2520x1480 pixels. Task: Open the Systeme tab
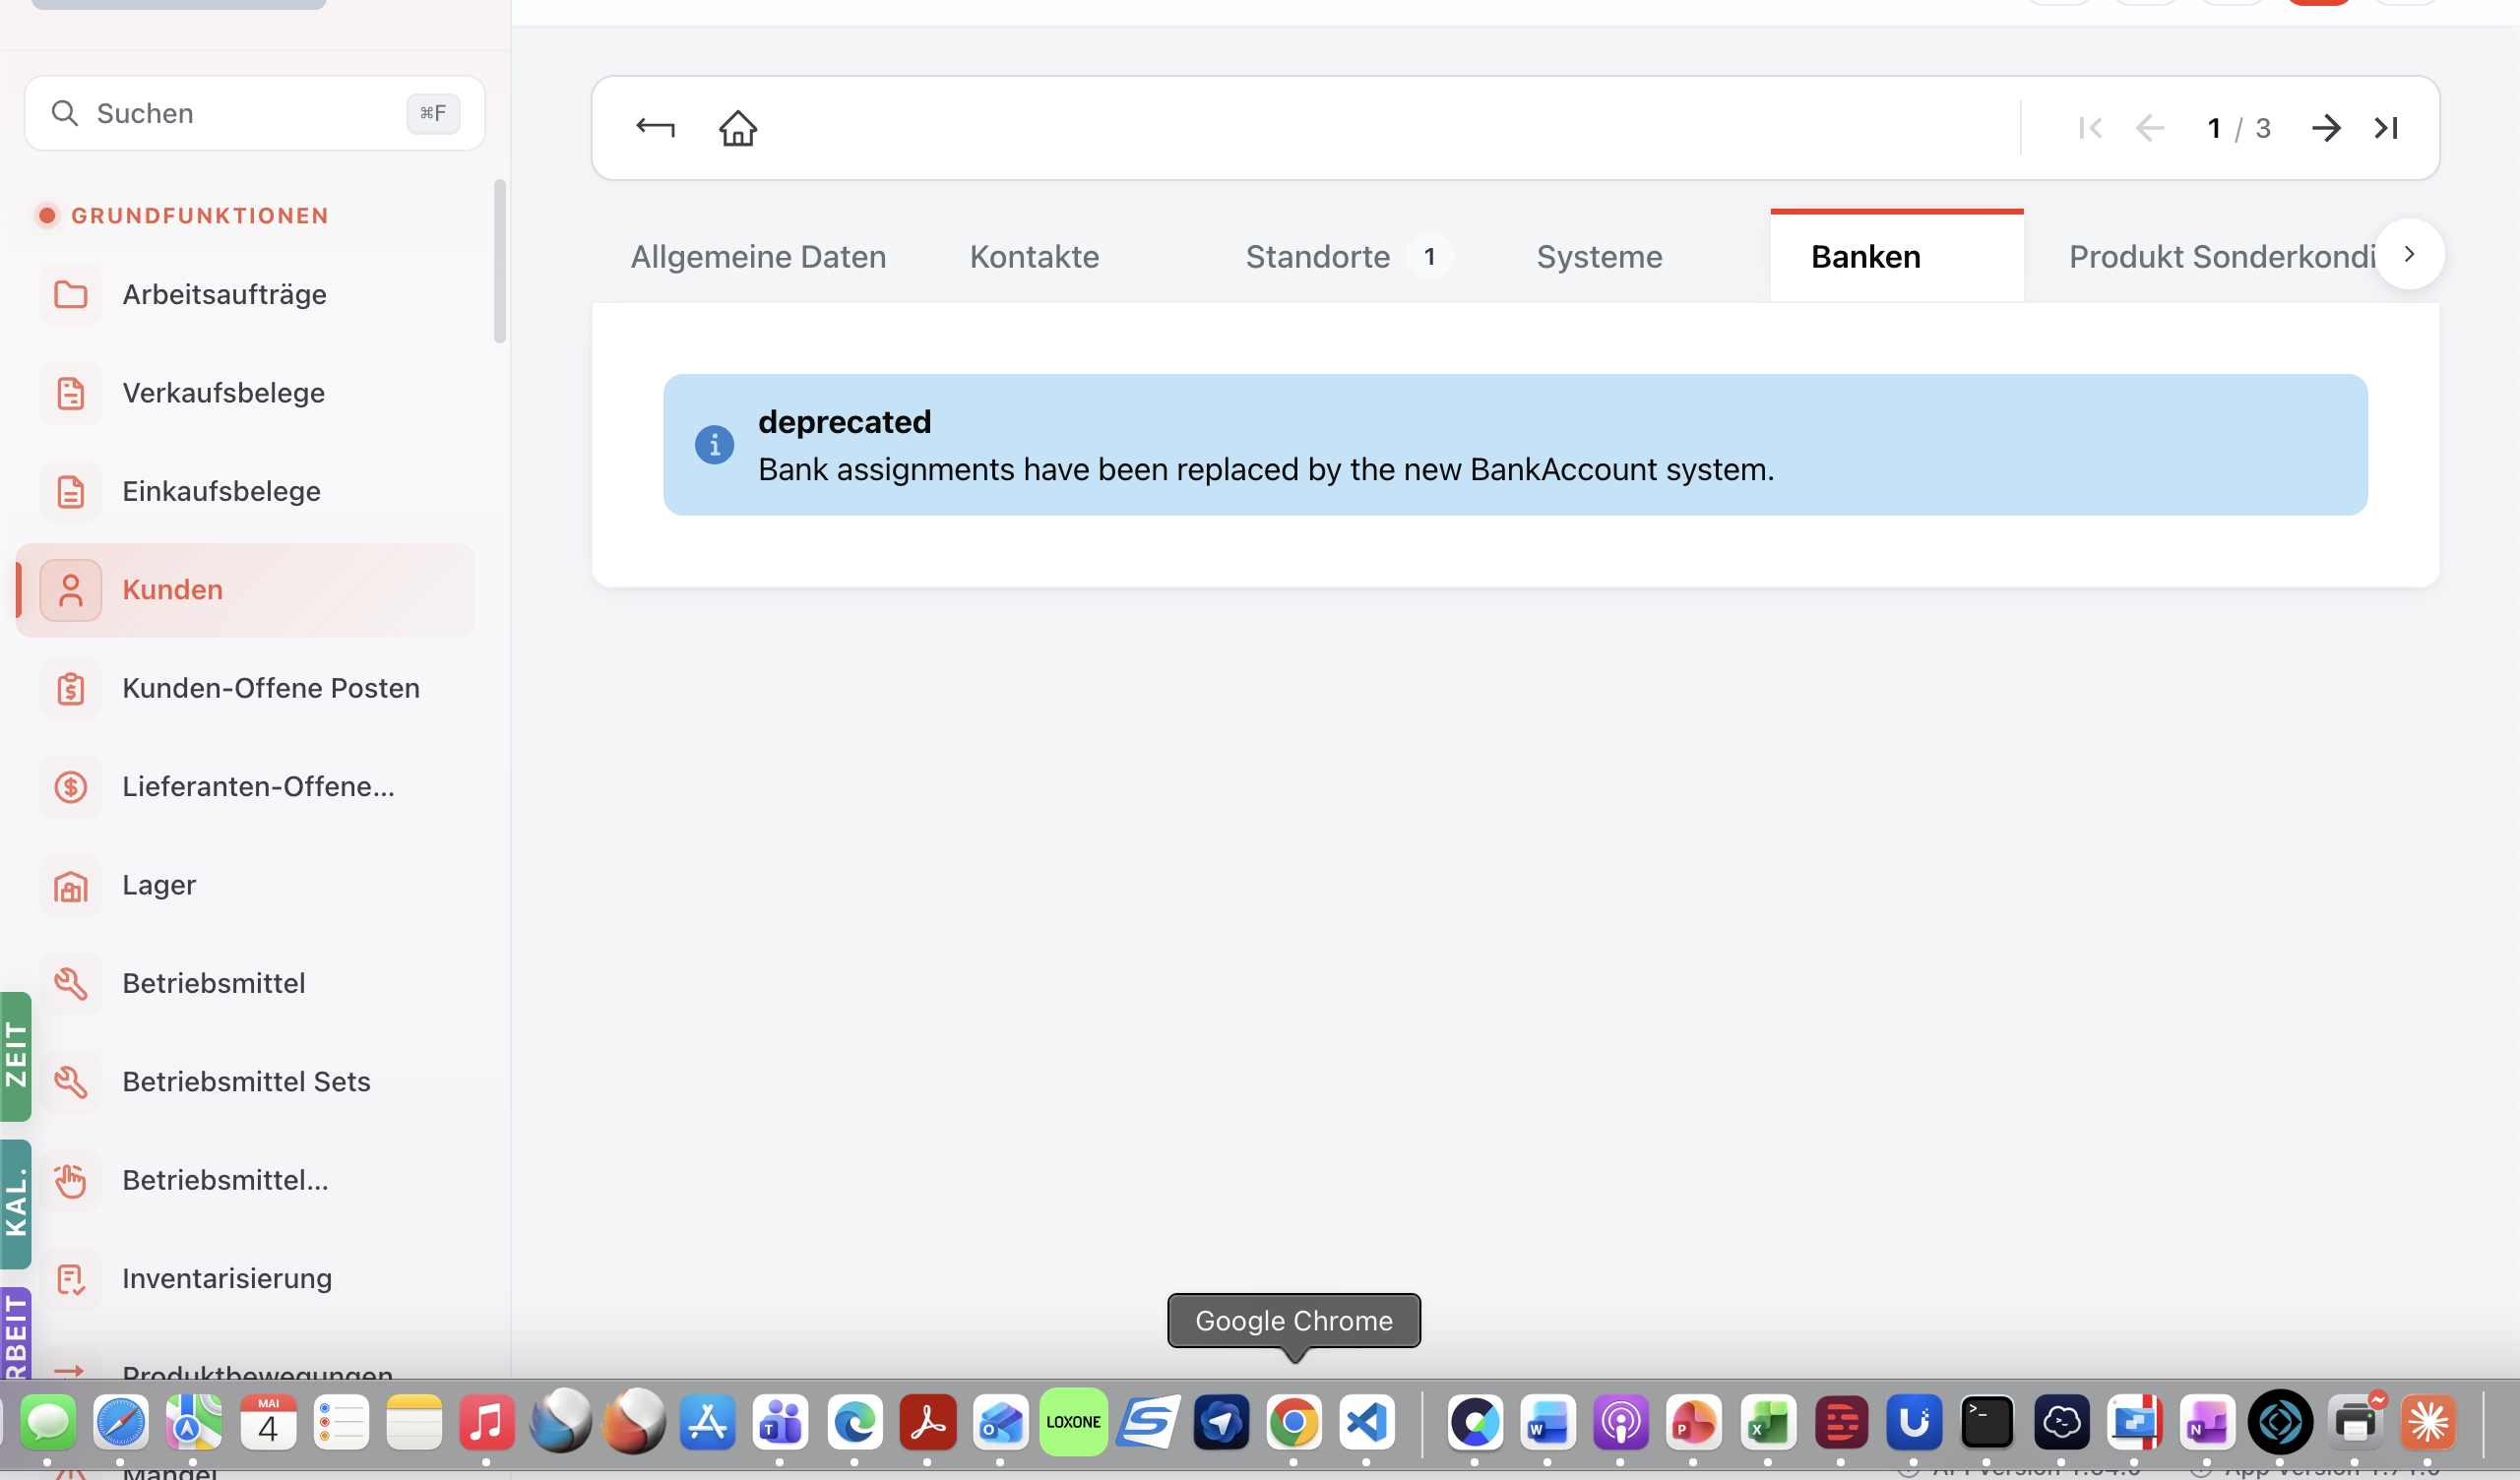[1599, 257]
